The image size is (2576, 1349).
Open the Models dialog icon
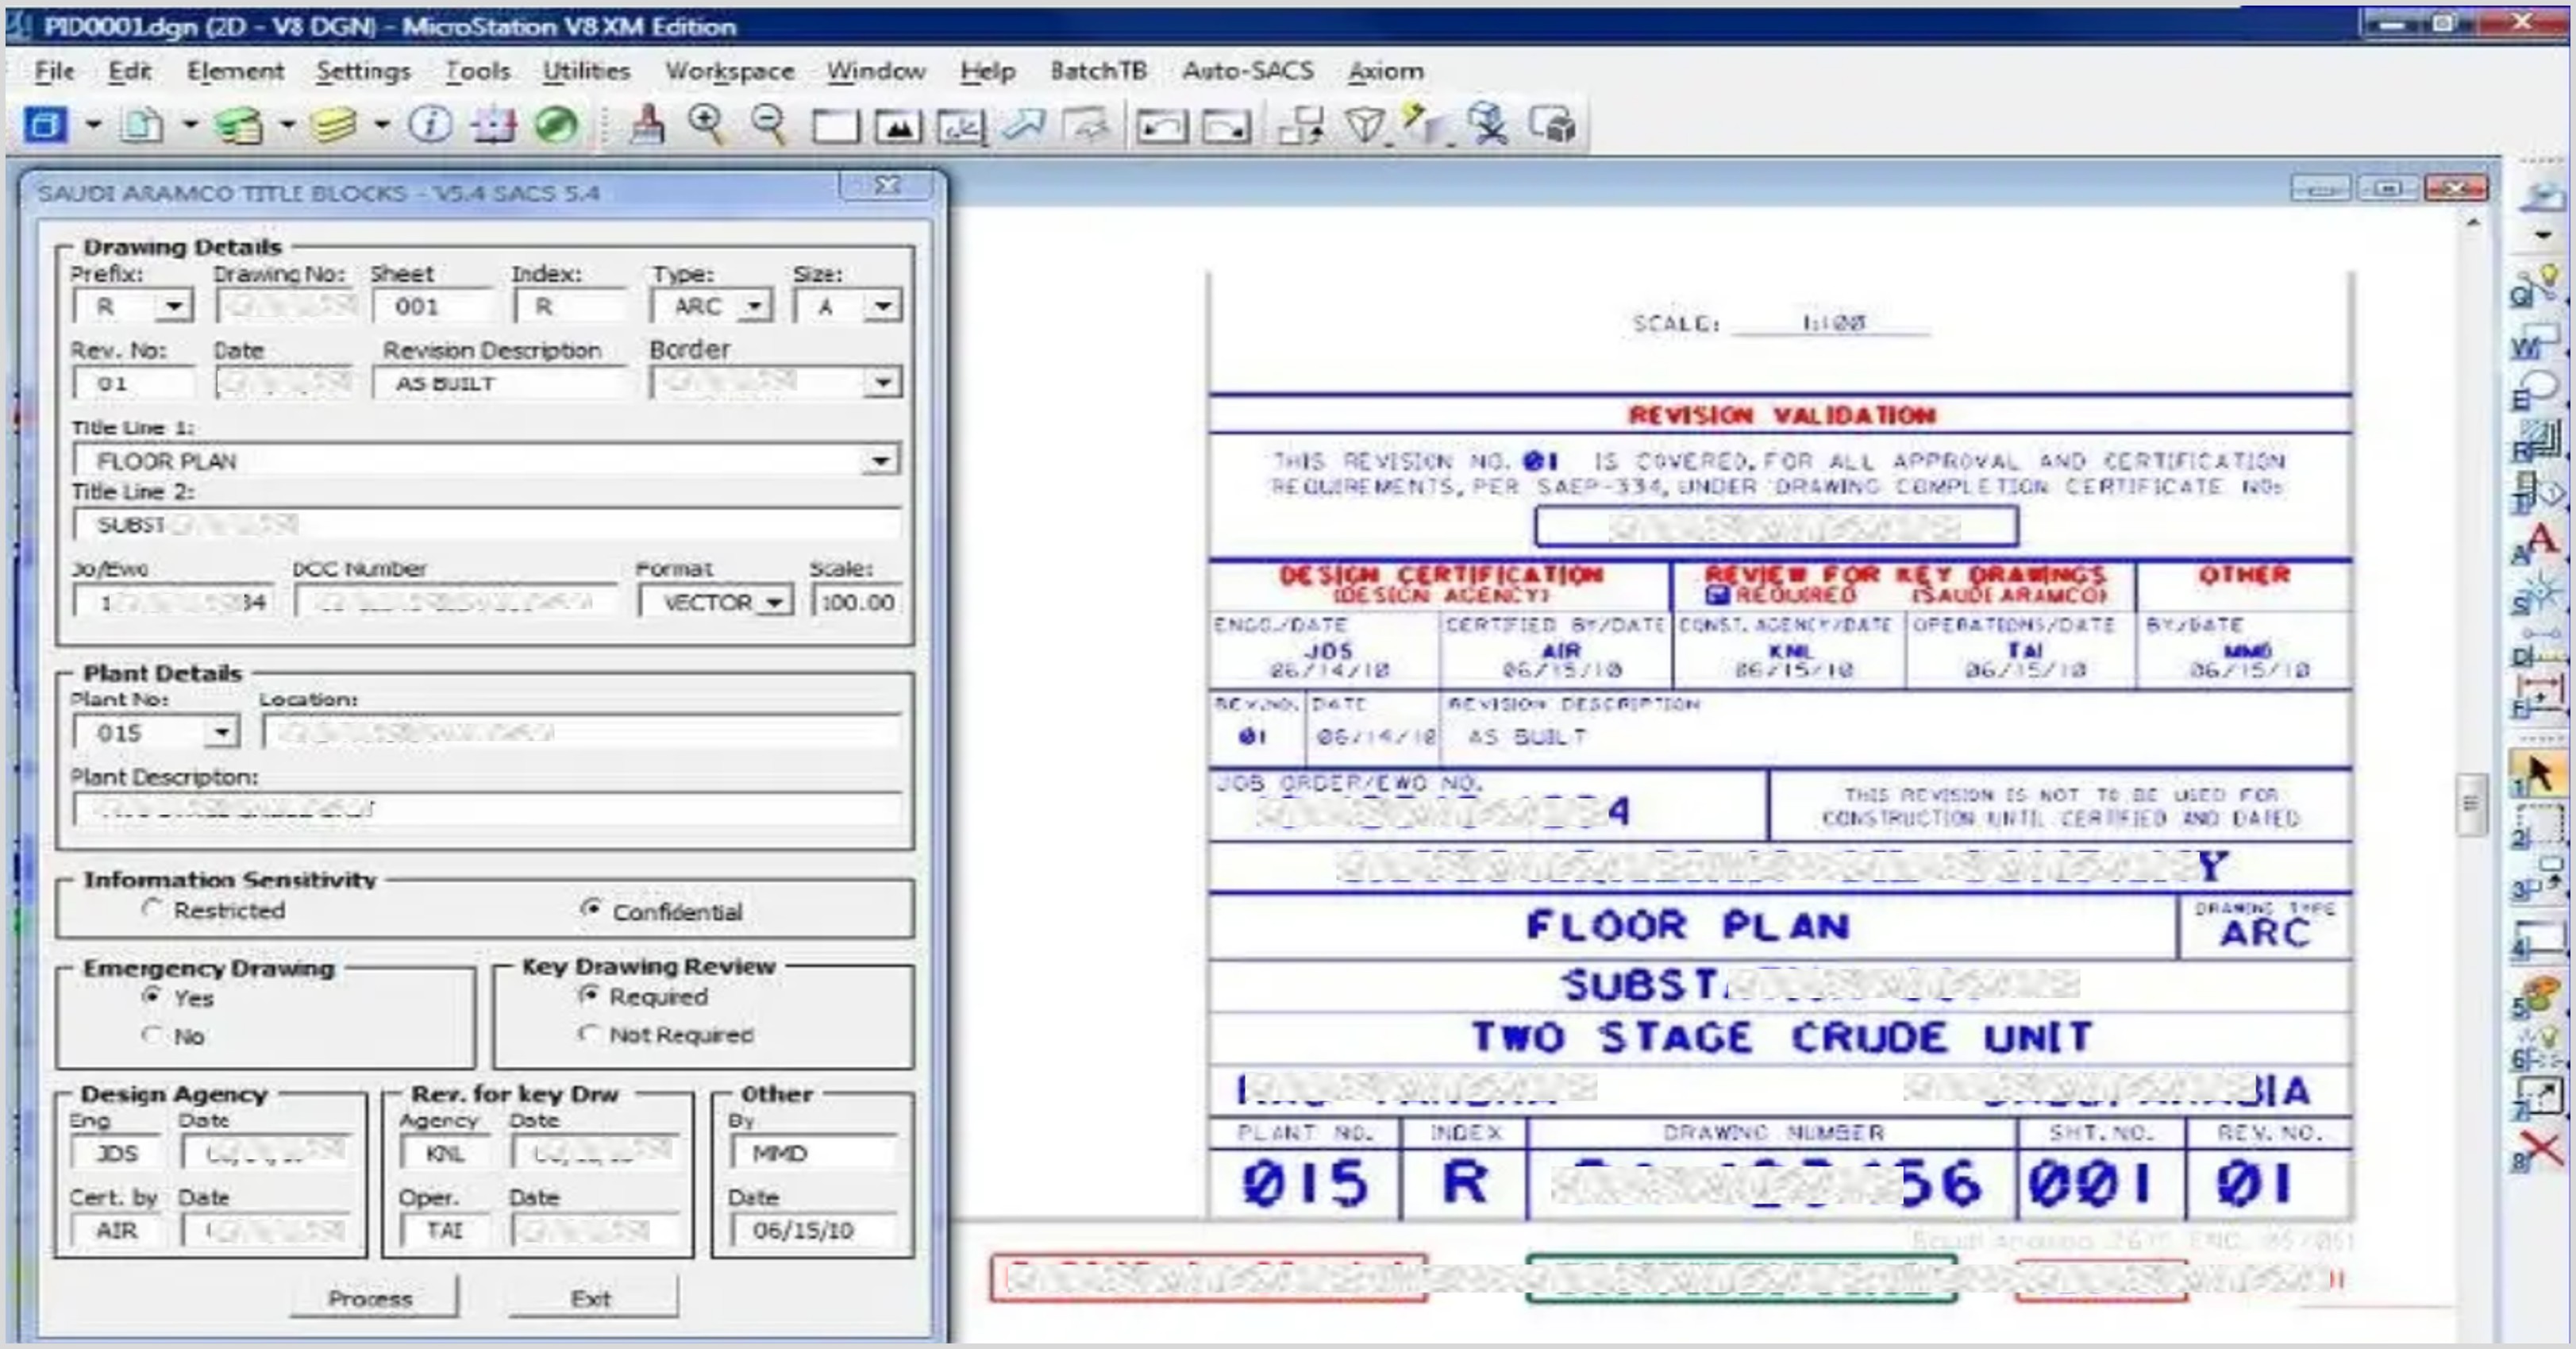45,126
